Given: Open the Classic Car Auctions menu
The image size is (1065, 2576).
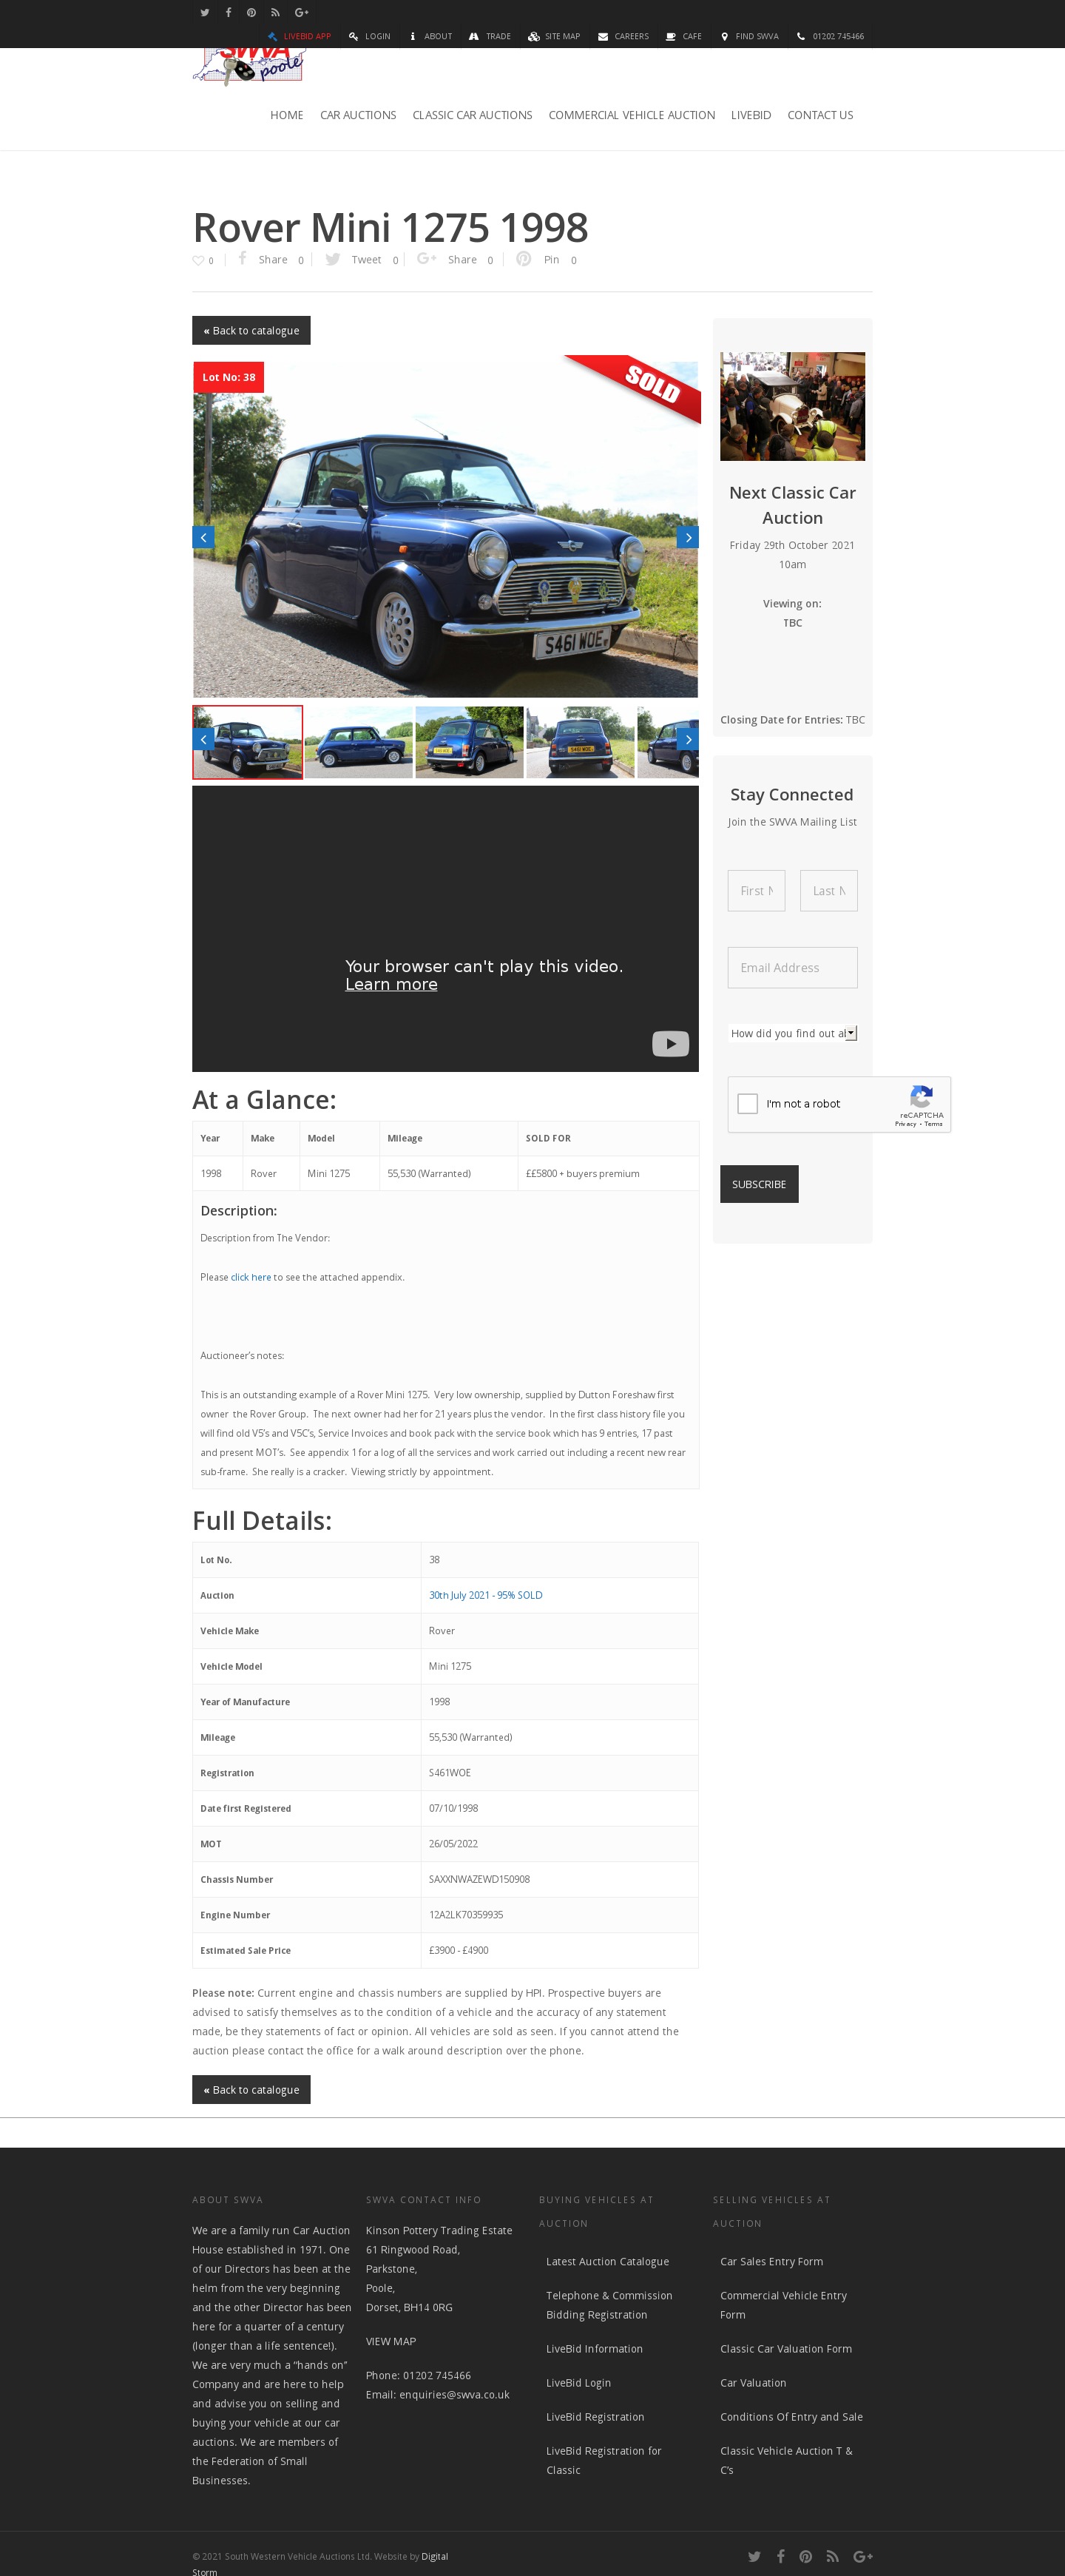Looking at the screenshot, I should [x=472, y=115].
